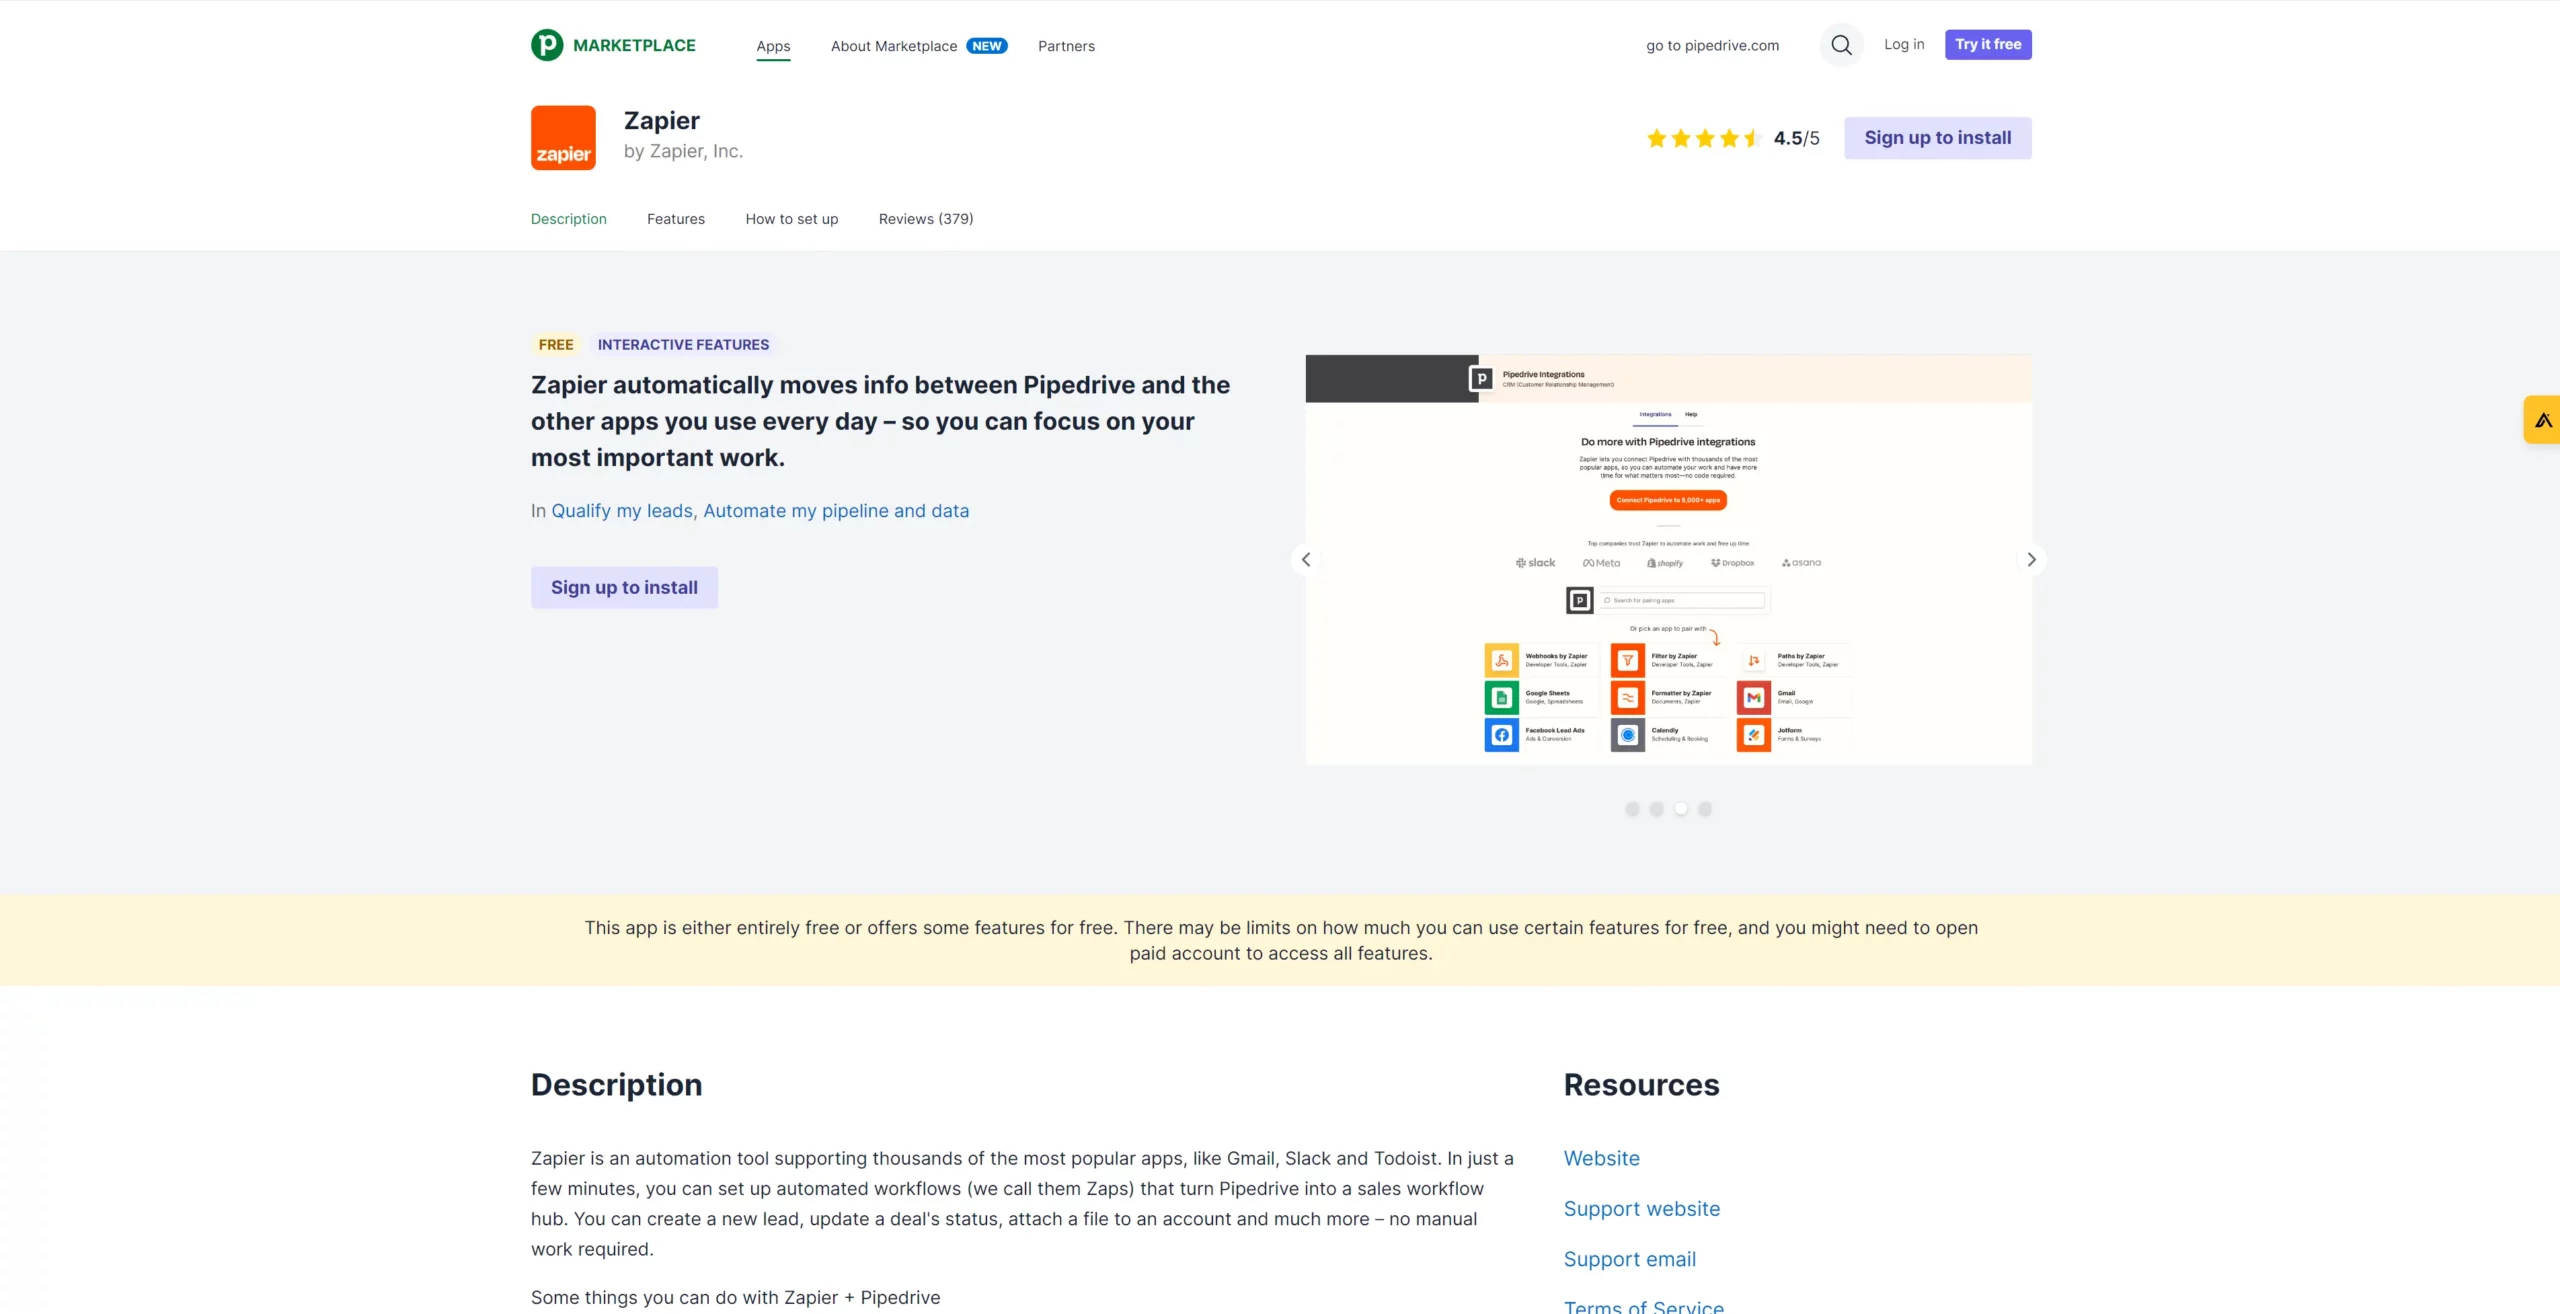The width and height of the screenshot is (2560, 1314).
Task: Switch to the Features tab
Action: coord(676,219)
